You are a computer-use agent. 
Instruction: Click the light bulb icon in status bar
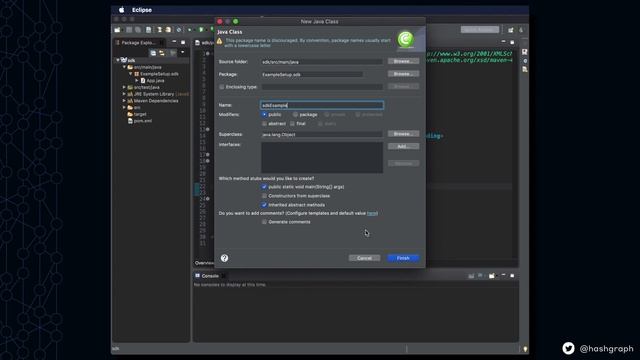point(525,349)
